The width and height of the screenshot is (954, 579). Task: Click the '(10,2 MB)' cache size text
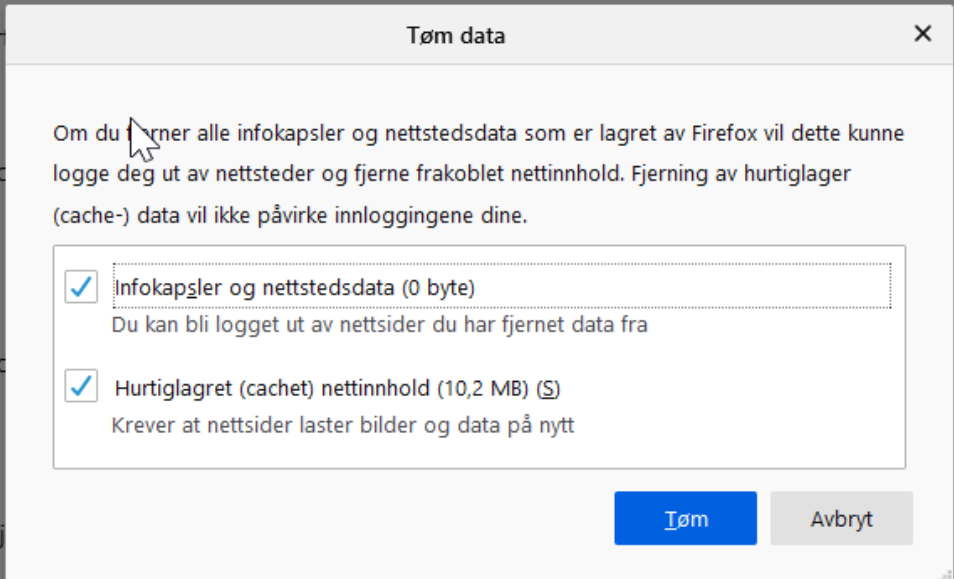(484, 388)
